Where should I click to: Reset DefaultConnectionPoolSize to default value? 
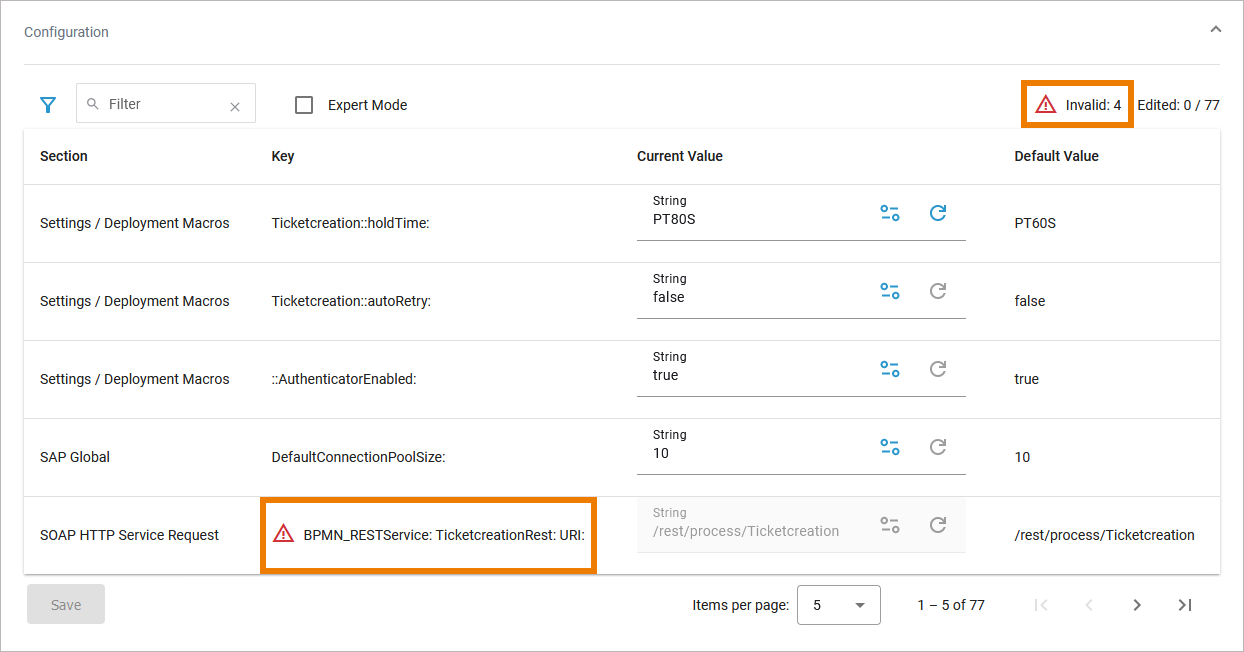[x=937, y=447]
